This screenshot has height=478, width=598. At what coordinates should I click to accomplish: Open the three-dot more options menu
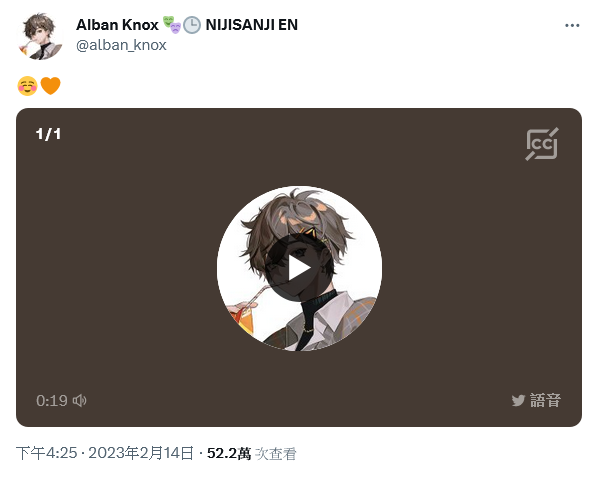pyautogui.click(x=572, y=26)
